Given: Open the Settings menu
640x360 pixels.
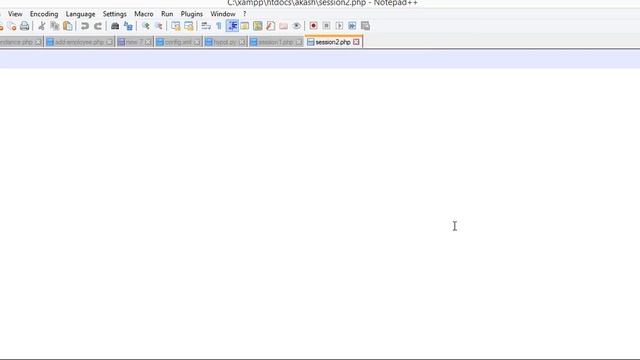Looking at the screenshot, I should (115, 14).
